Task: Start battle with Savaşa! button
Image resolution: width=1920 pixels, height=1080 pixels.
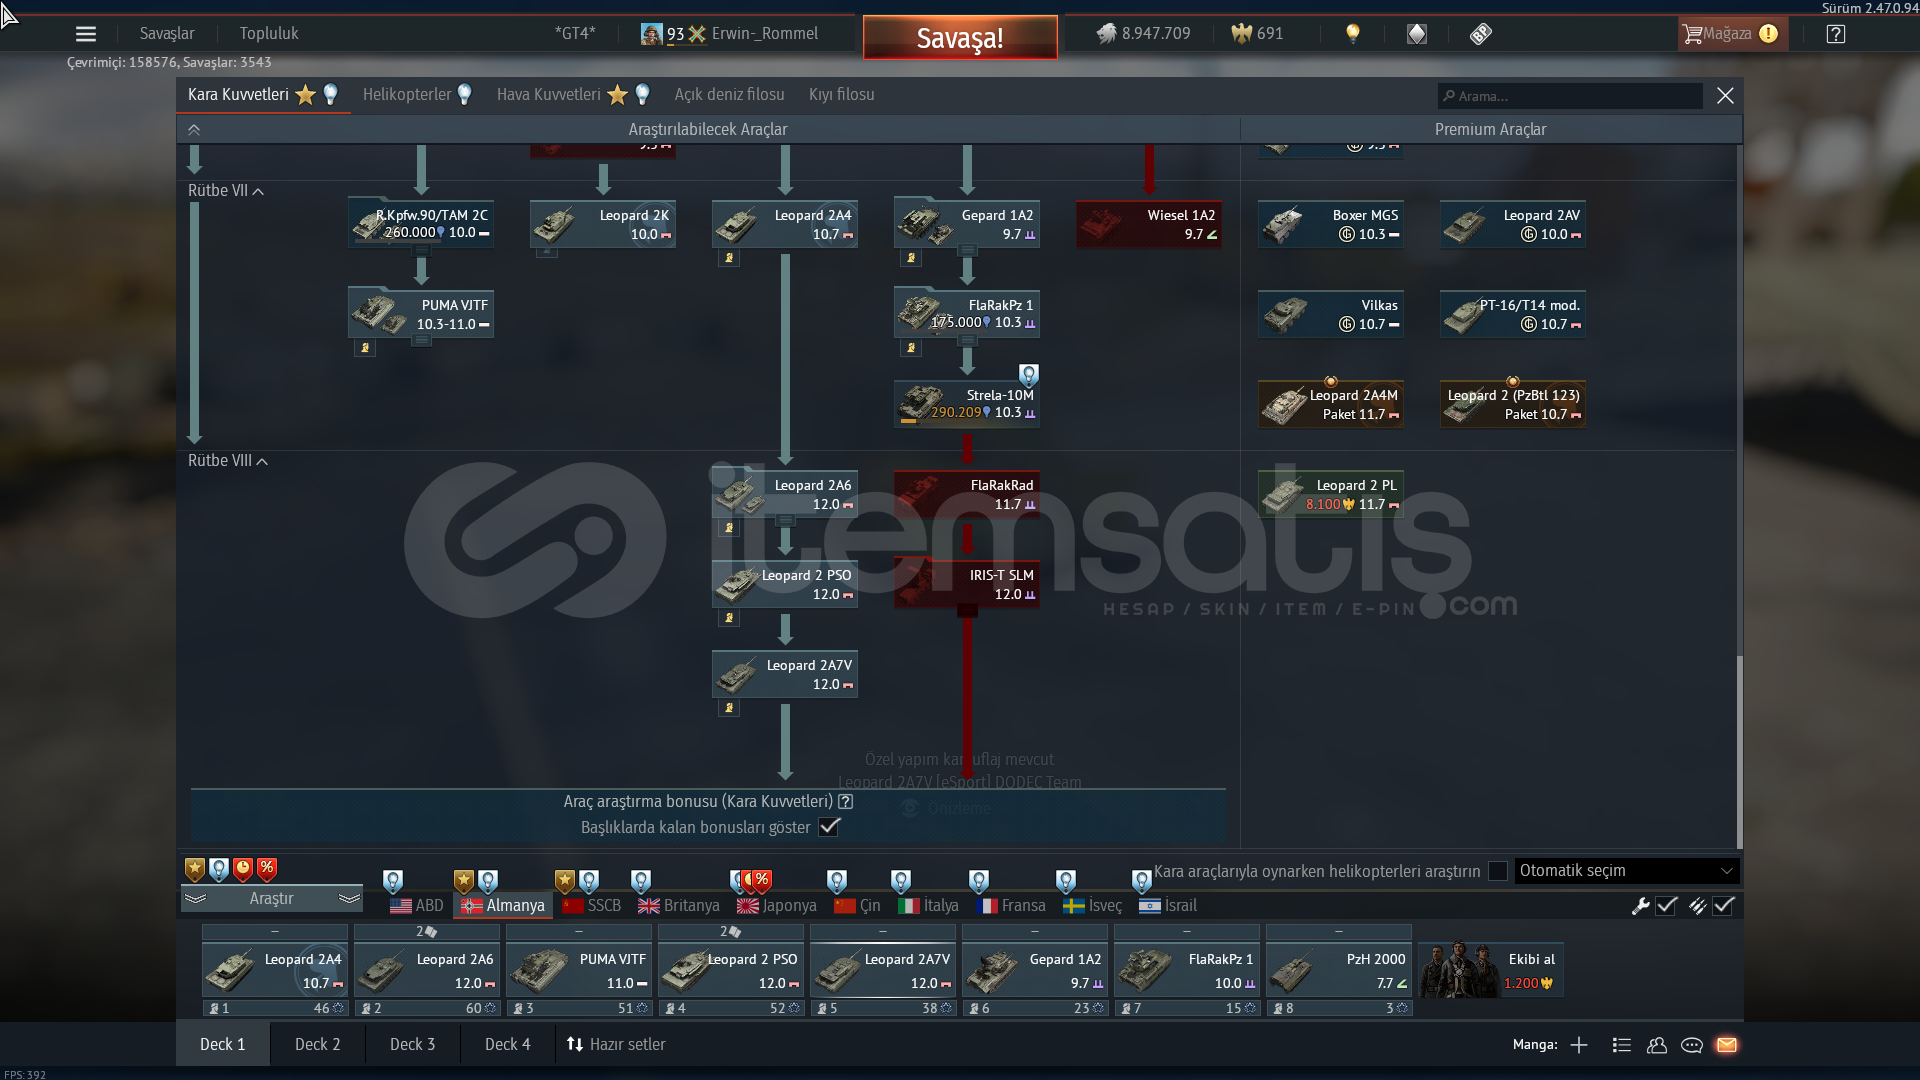Action: coord(960,38)
